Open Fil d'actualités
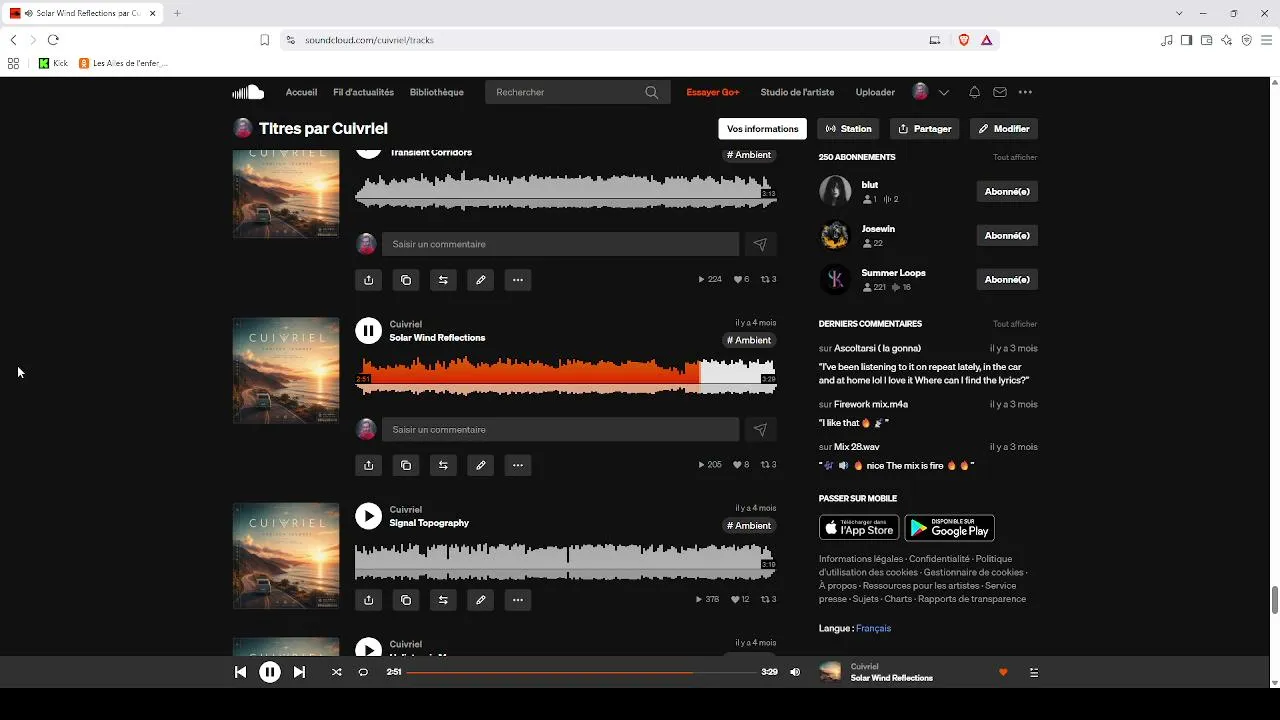This screenshot has height=720, width=1280. [x=363, y=92]
